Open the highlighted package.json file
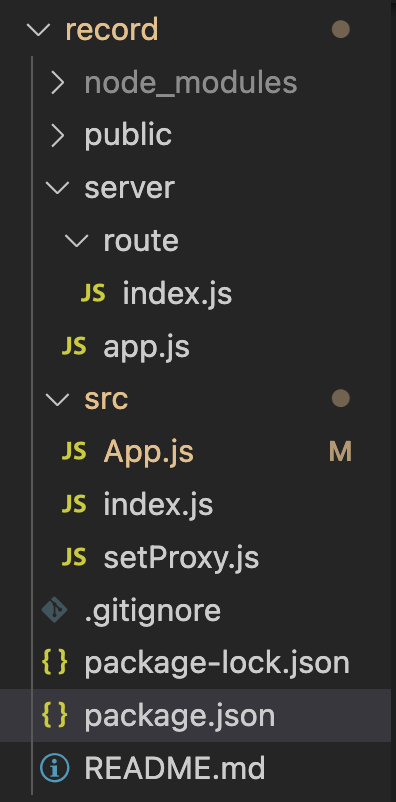The image size is (396, 802). [180, 715]
